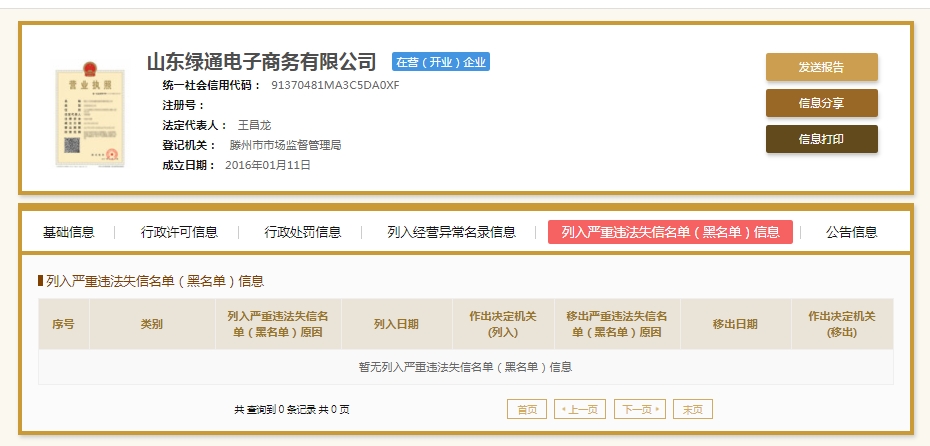
Task: Jump to last page with 末页
Action: coord(693,409)
